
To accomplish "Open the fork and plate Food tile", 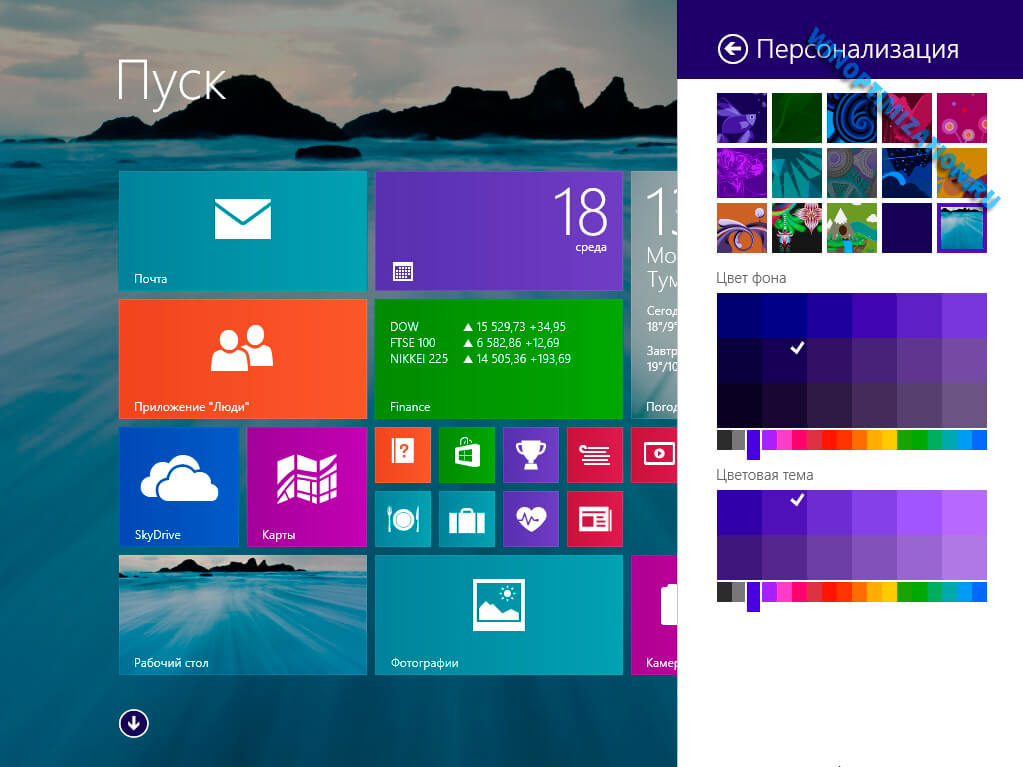I will click(402, 518).
